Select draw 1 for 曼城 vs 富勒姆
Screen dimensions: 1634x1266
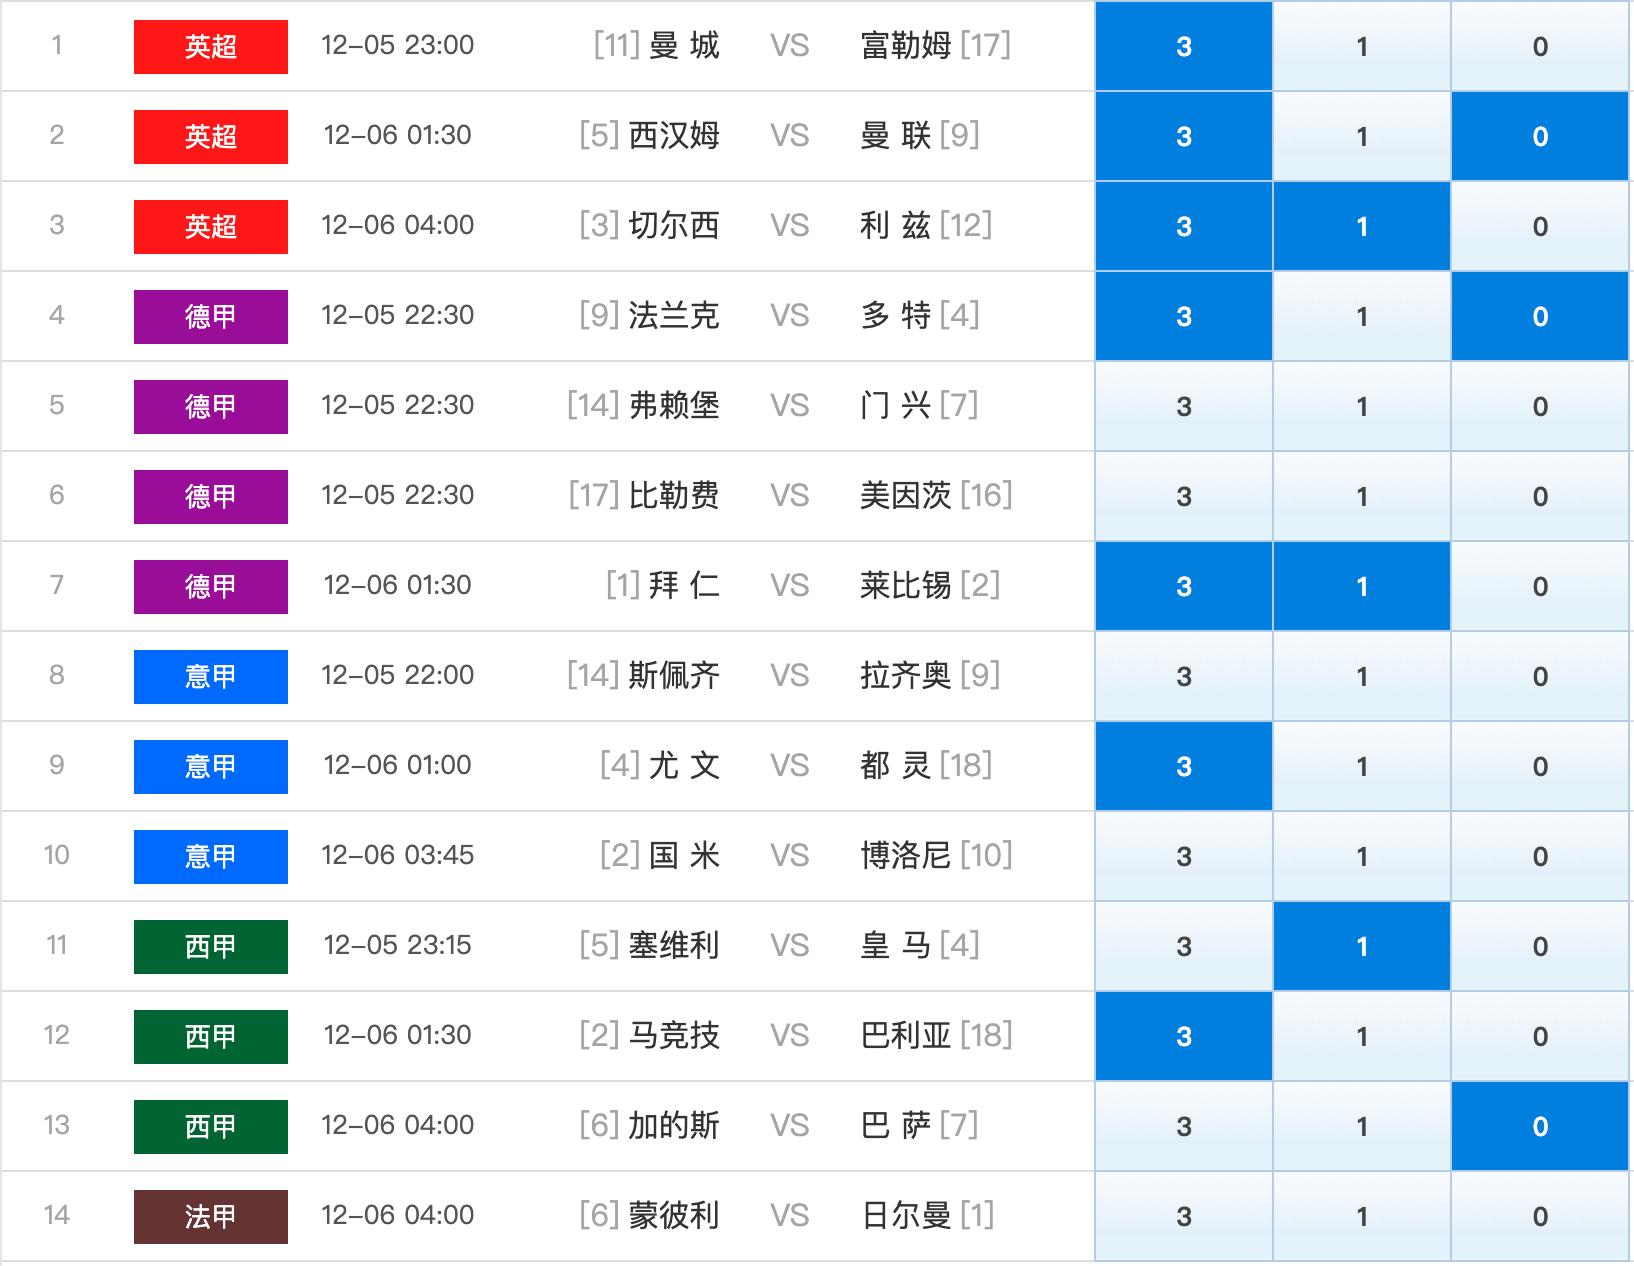(x=1362, y=46)
